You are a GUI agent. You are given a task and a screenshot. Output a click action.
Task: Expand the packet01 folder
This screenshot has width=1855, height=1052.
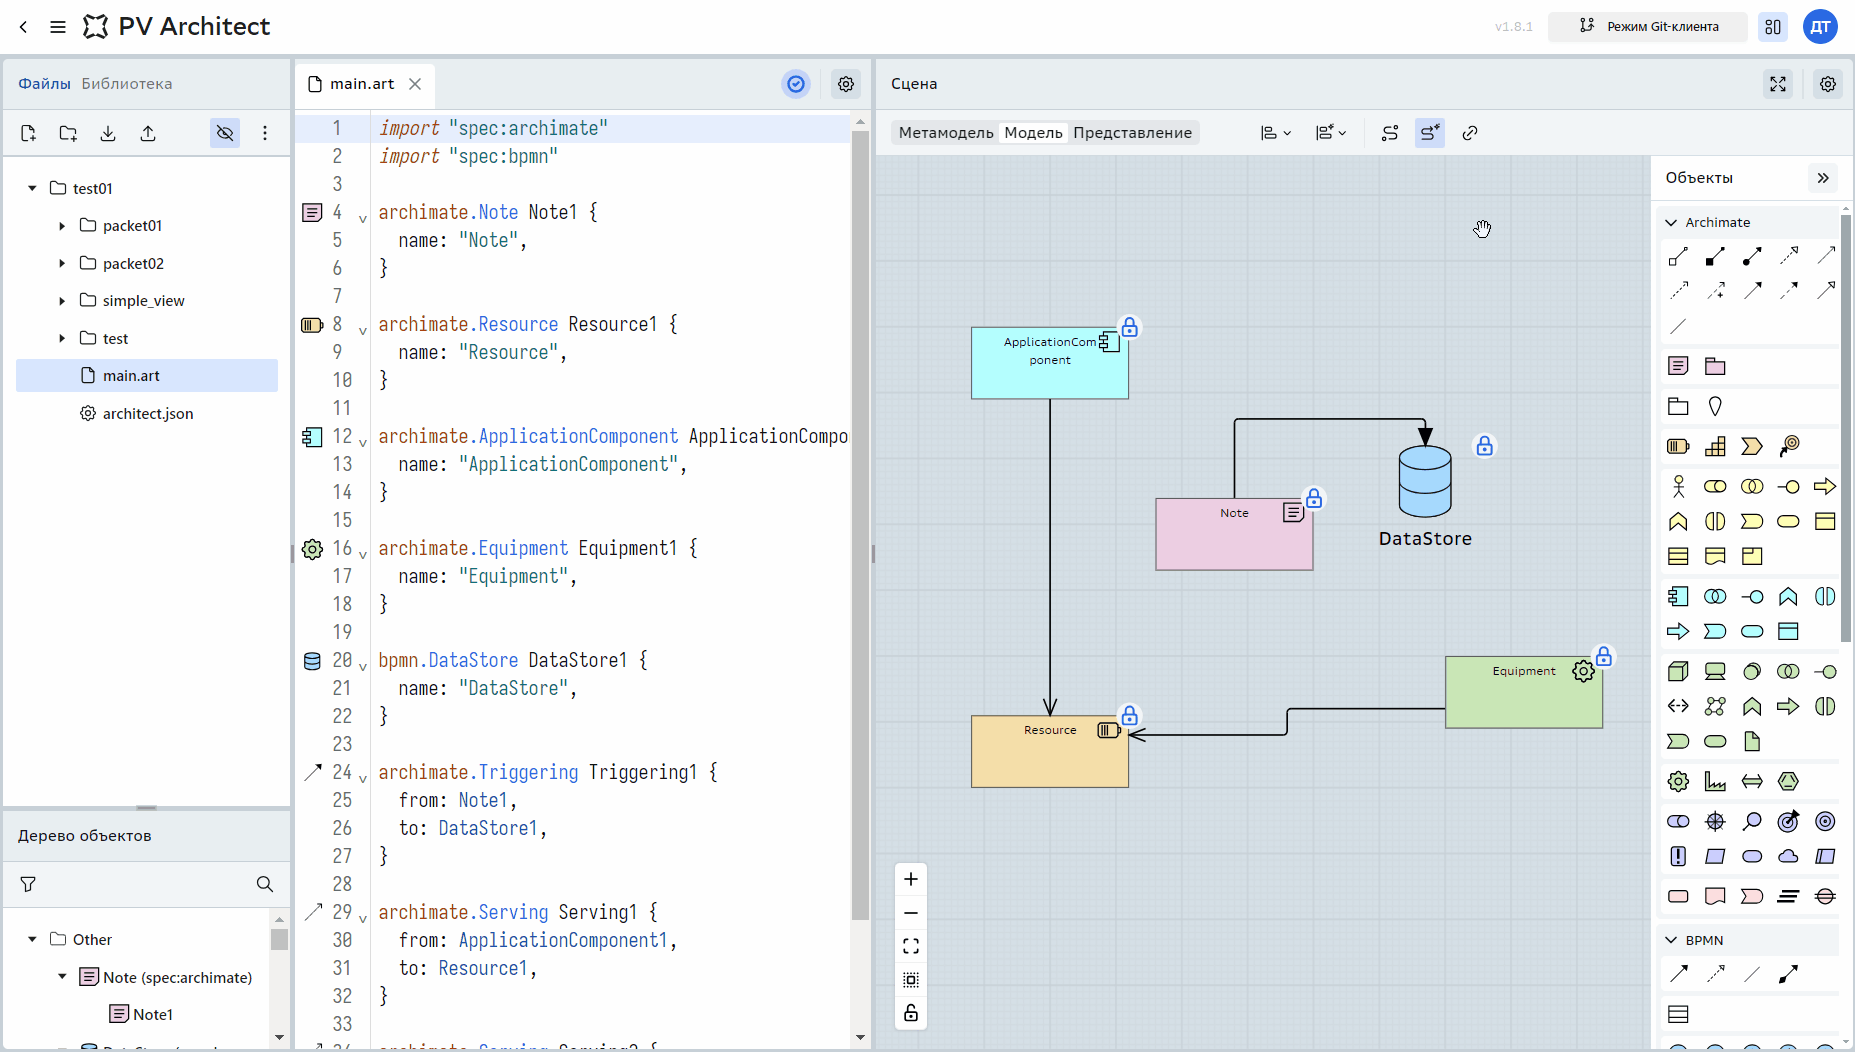click(62, 226)
